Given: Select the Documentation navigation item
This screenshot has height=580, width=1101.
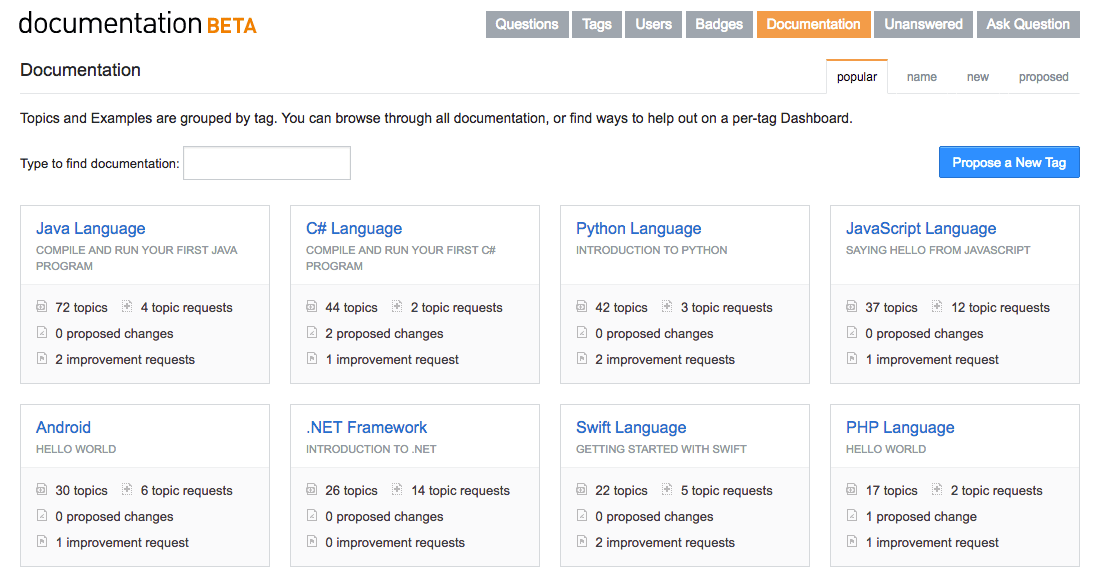Looking at the screenshot, I should (x=814, y=25).
